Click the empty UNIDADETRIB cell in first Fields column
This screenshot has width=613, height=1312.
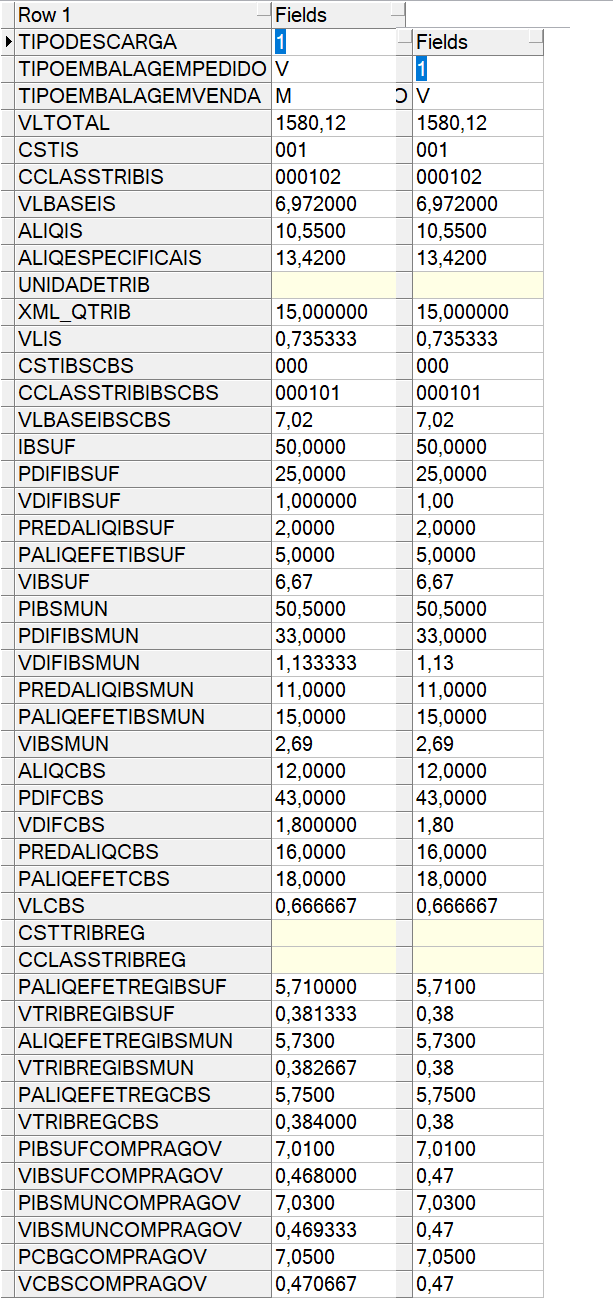click(x=339, y=285)
